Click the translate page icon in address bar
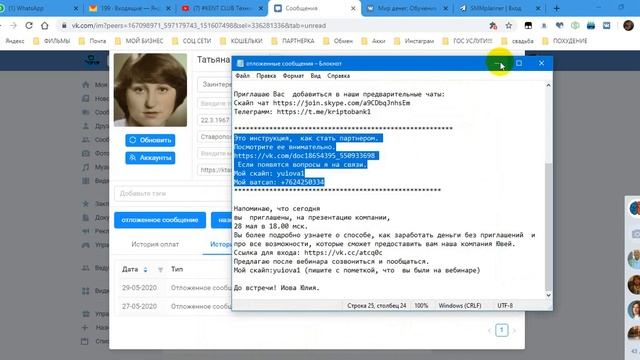The height and width of the screenshot is (360, 640). (493, 25)
